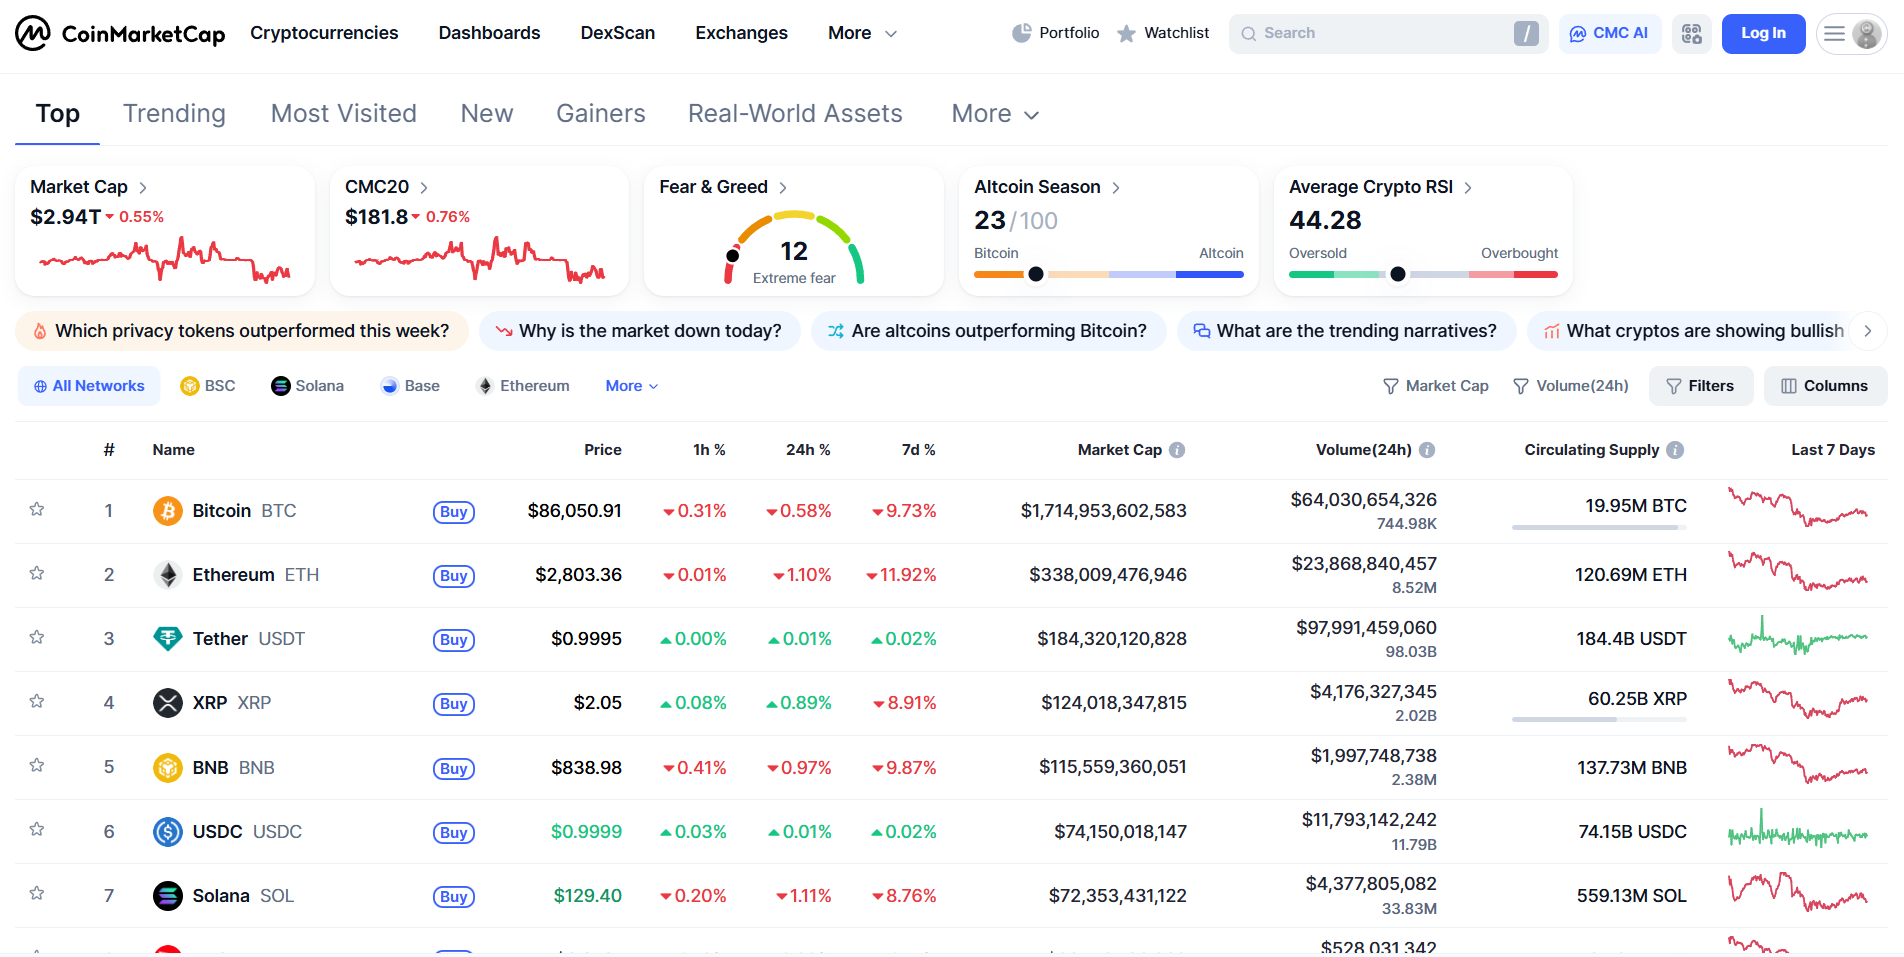This screenshot has width=1904, height=957.
Task: Toggle watchlist star for Tether
Action: 37,638
